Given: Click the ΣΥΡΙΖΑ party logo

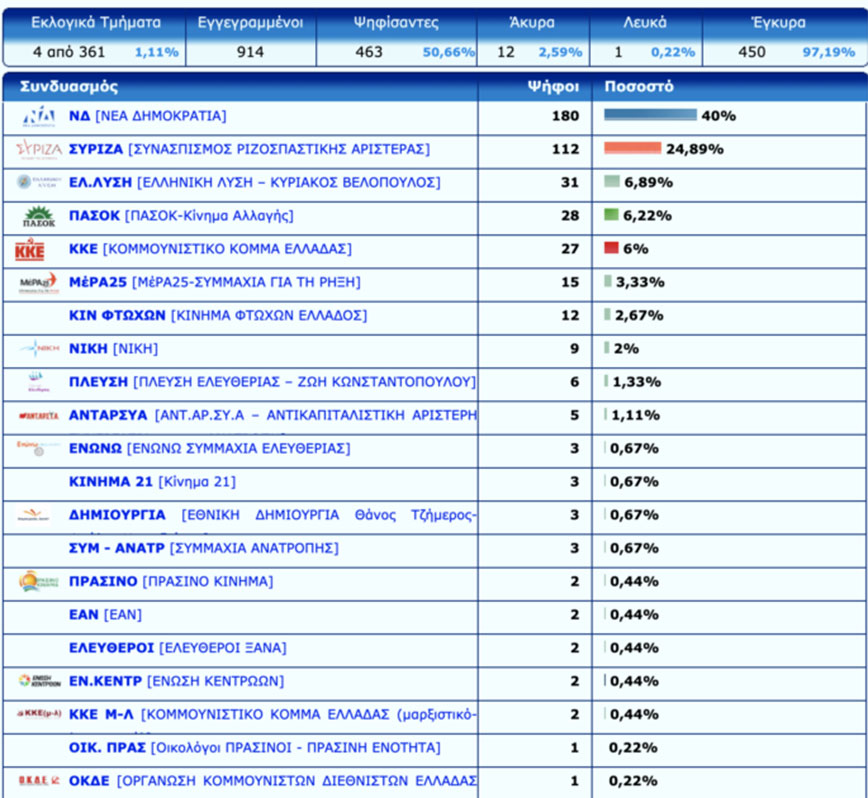Looking at the screenshot, I should tap(39, 149).
